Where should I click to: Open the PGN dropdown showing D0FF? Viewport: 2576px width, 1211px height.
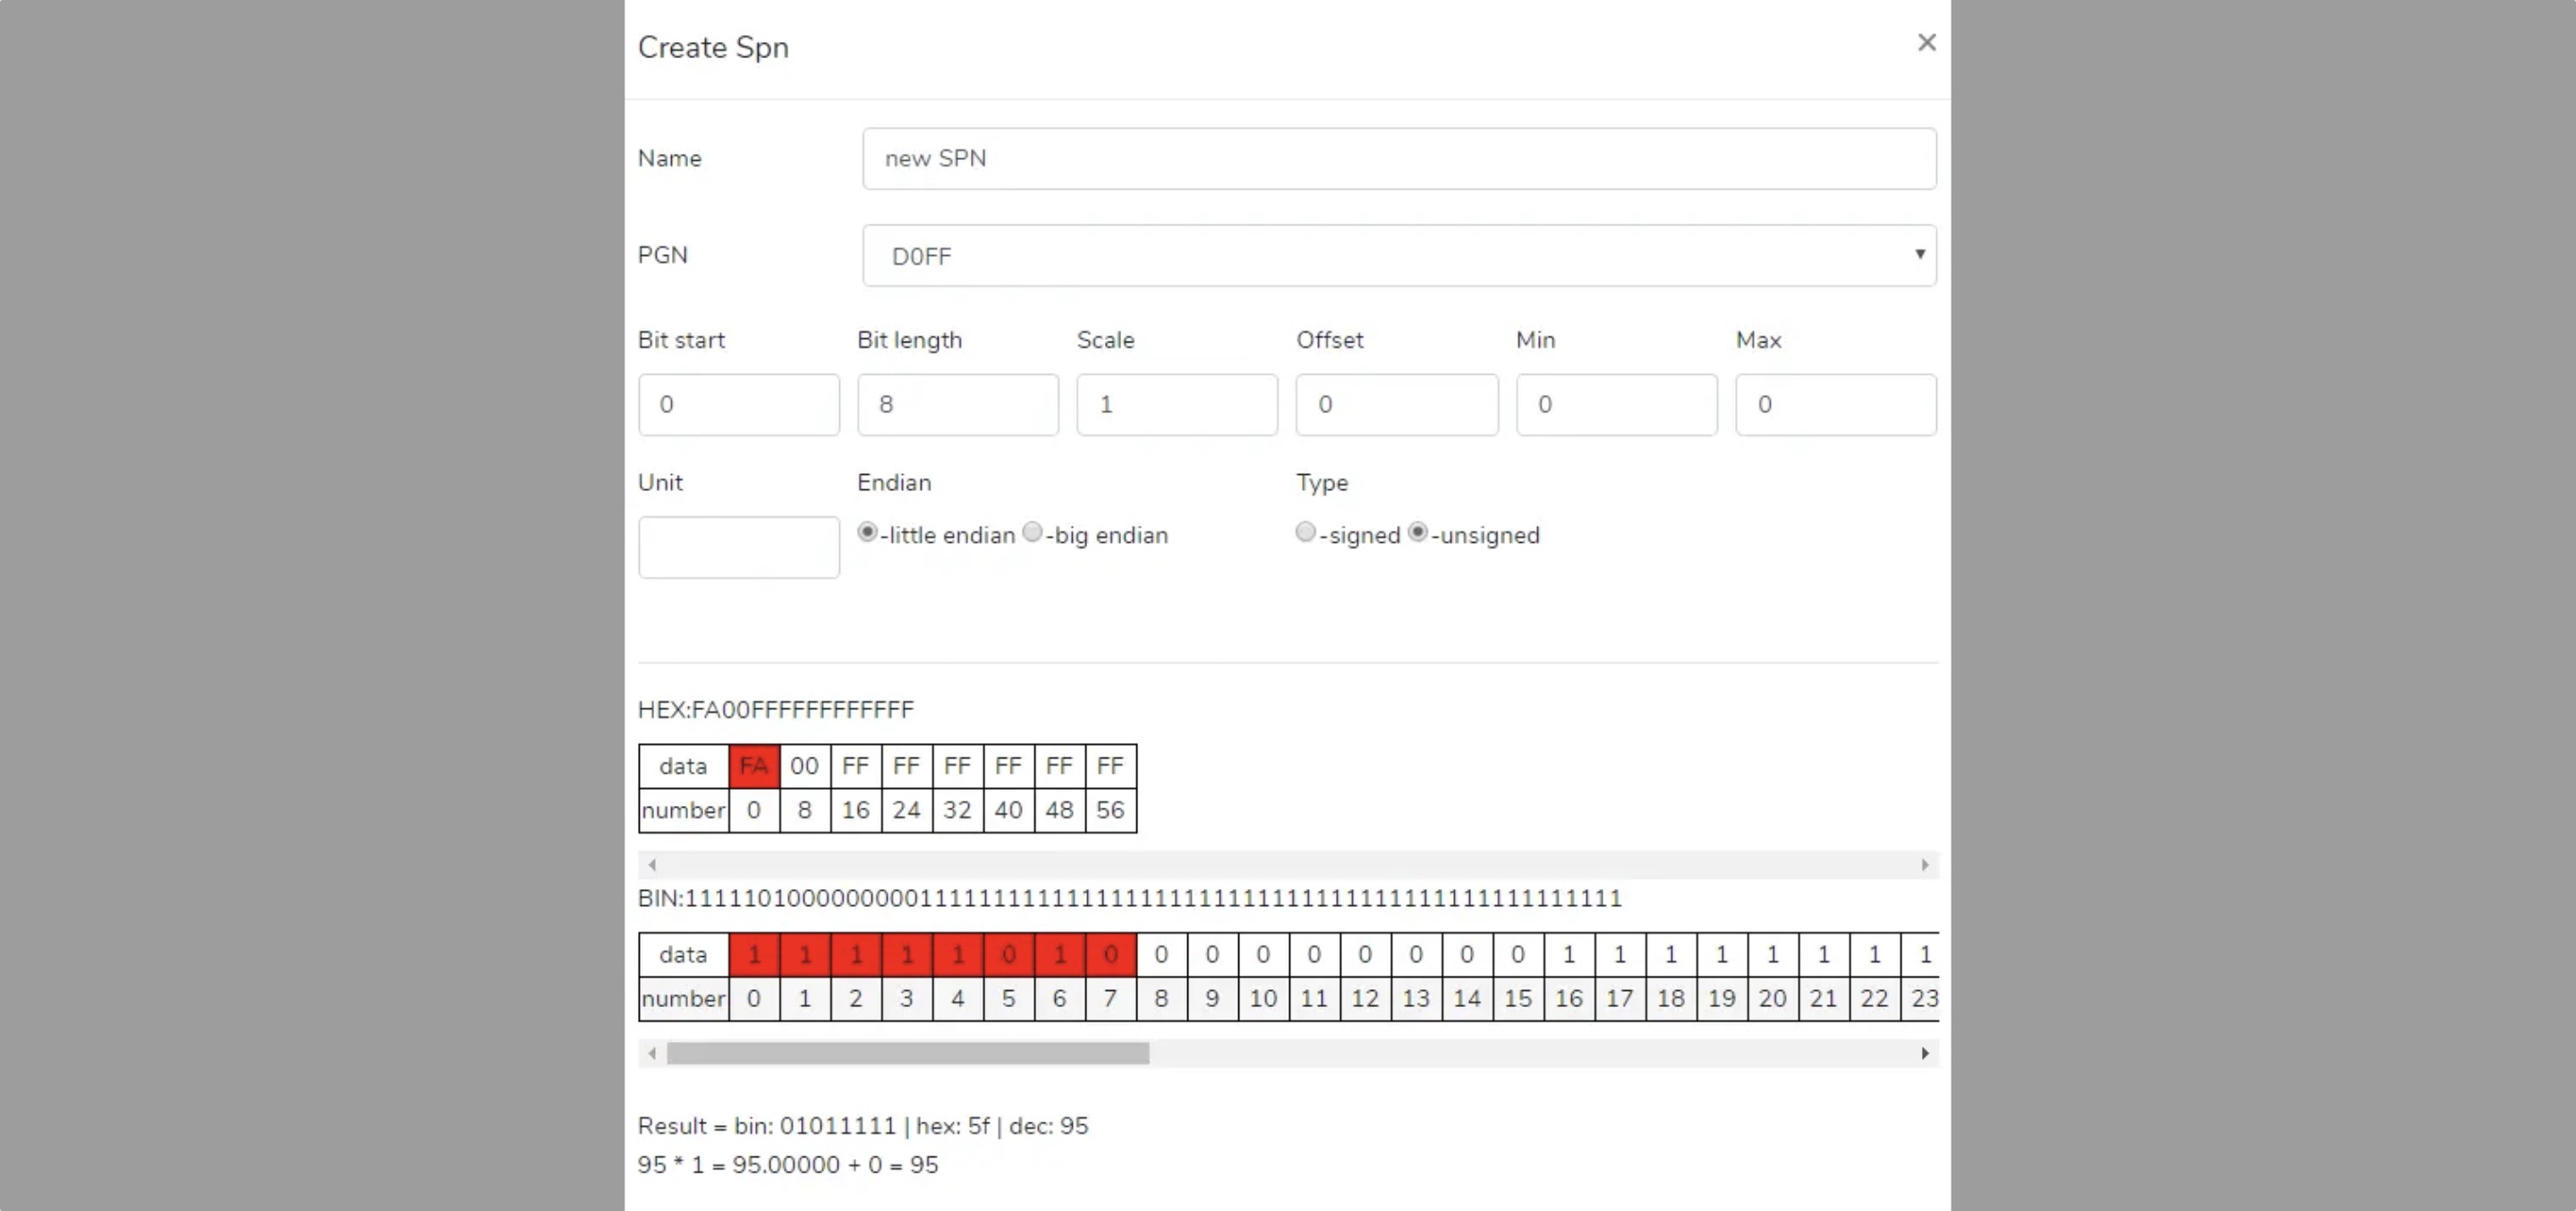[1398, 255]
